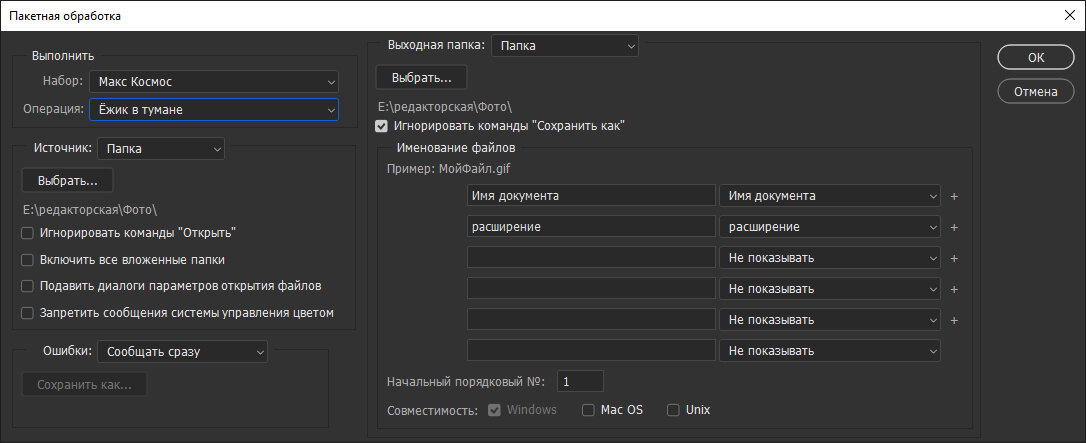Toggle Подавить диалоги параметров открытия файлов
Image resolution: width=1086 pixels, height=443 pixels.
click(x=28, y=286)
